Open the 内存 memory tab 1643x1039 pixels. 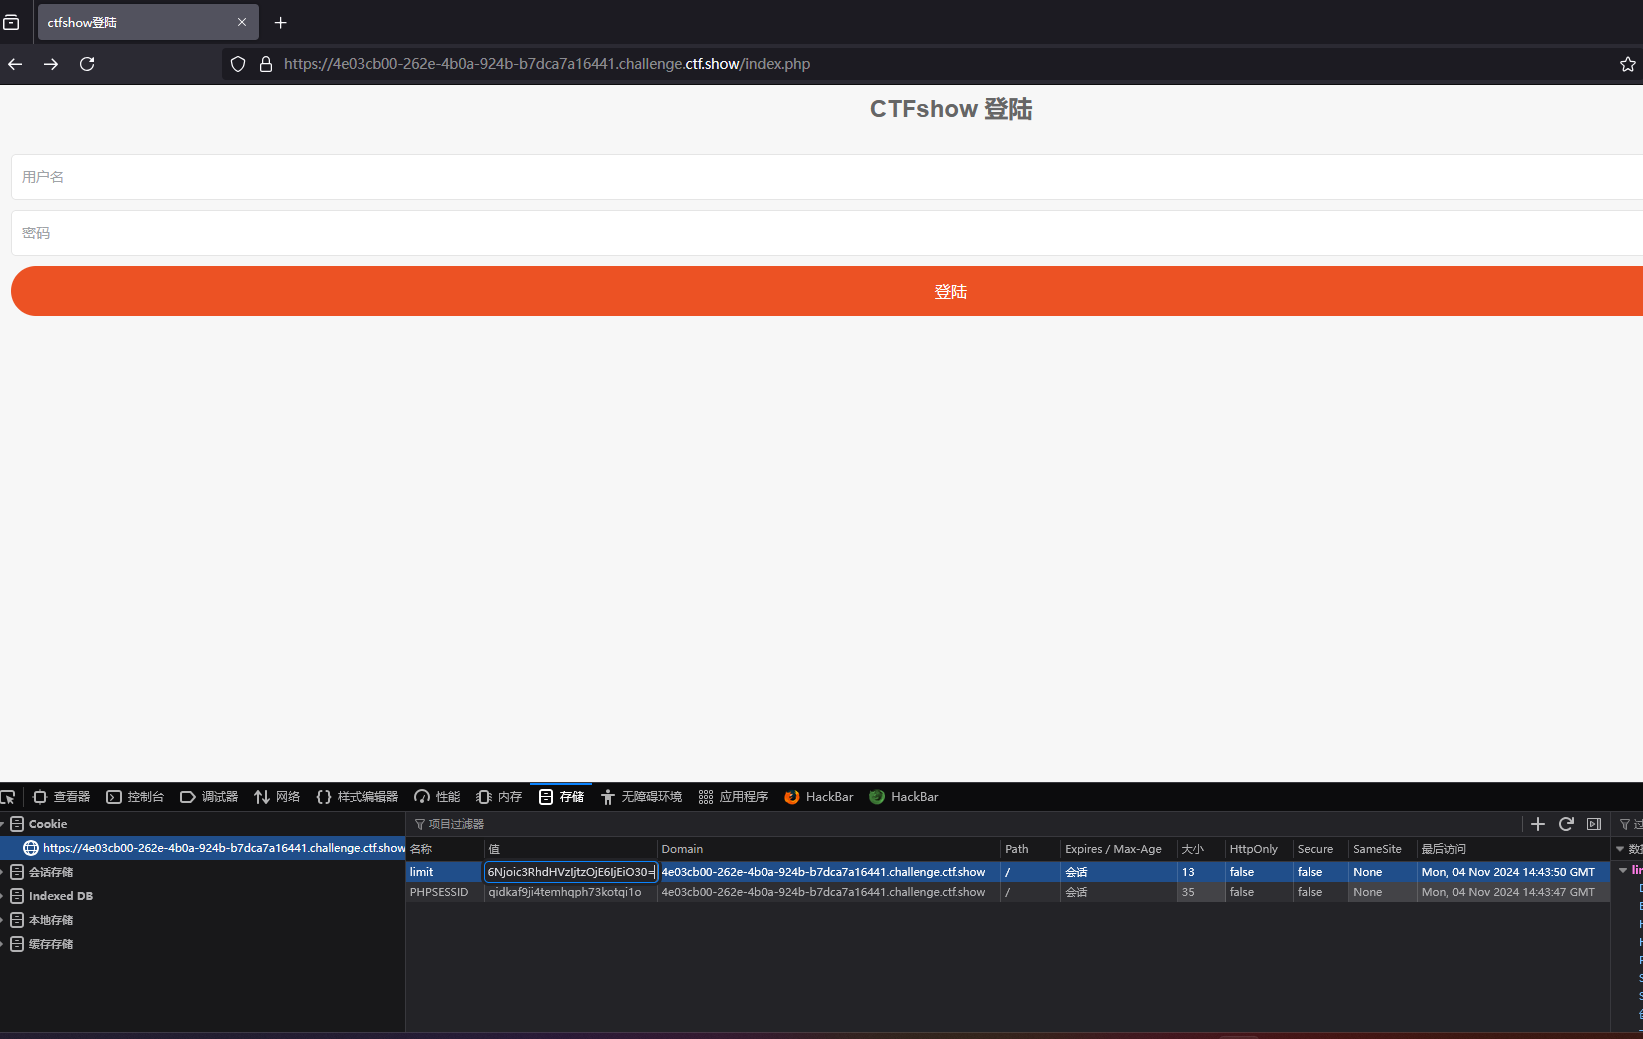(499, 797)
